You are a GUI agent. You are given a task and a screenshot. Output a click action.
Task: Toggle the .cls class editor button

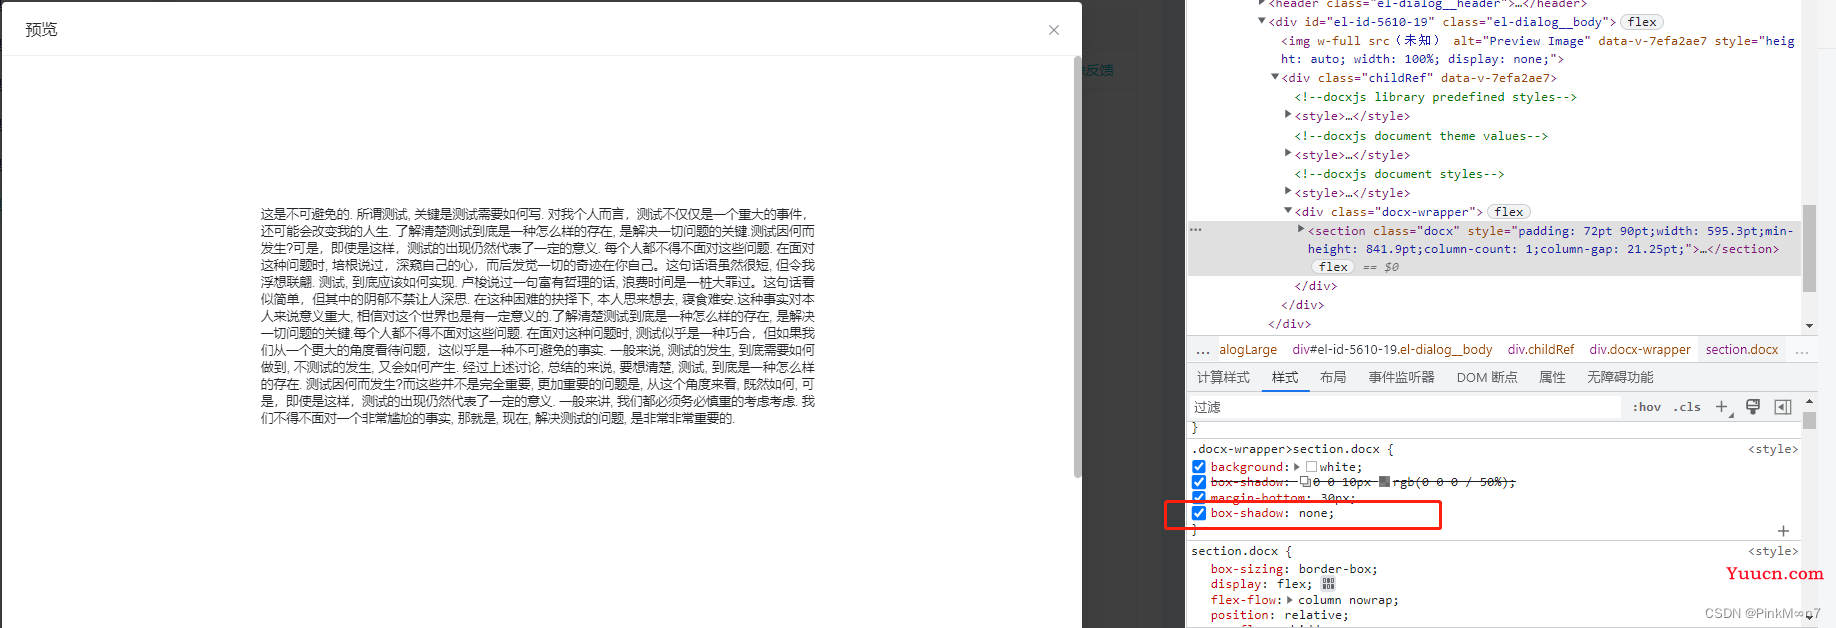1688,407
